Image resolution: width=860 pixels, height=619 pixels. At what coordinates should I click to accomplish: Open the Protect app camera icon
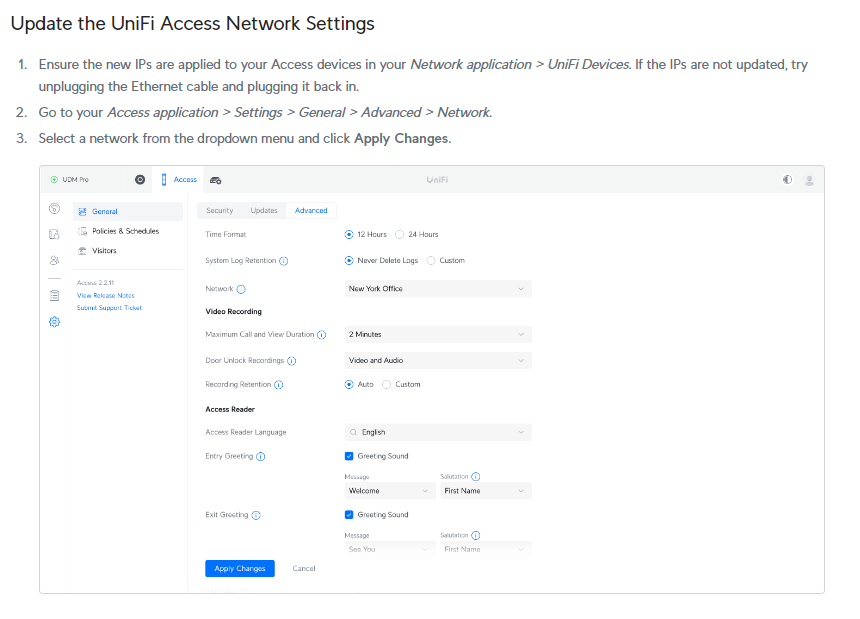coord(216,180)
